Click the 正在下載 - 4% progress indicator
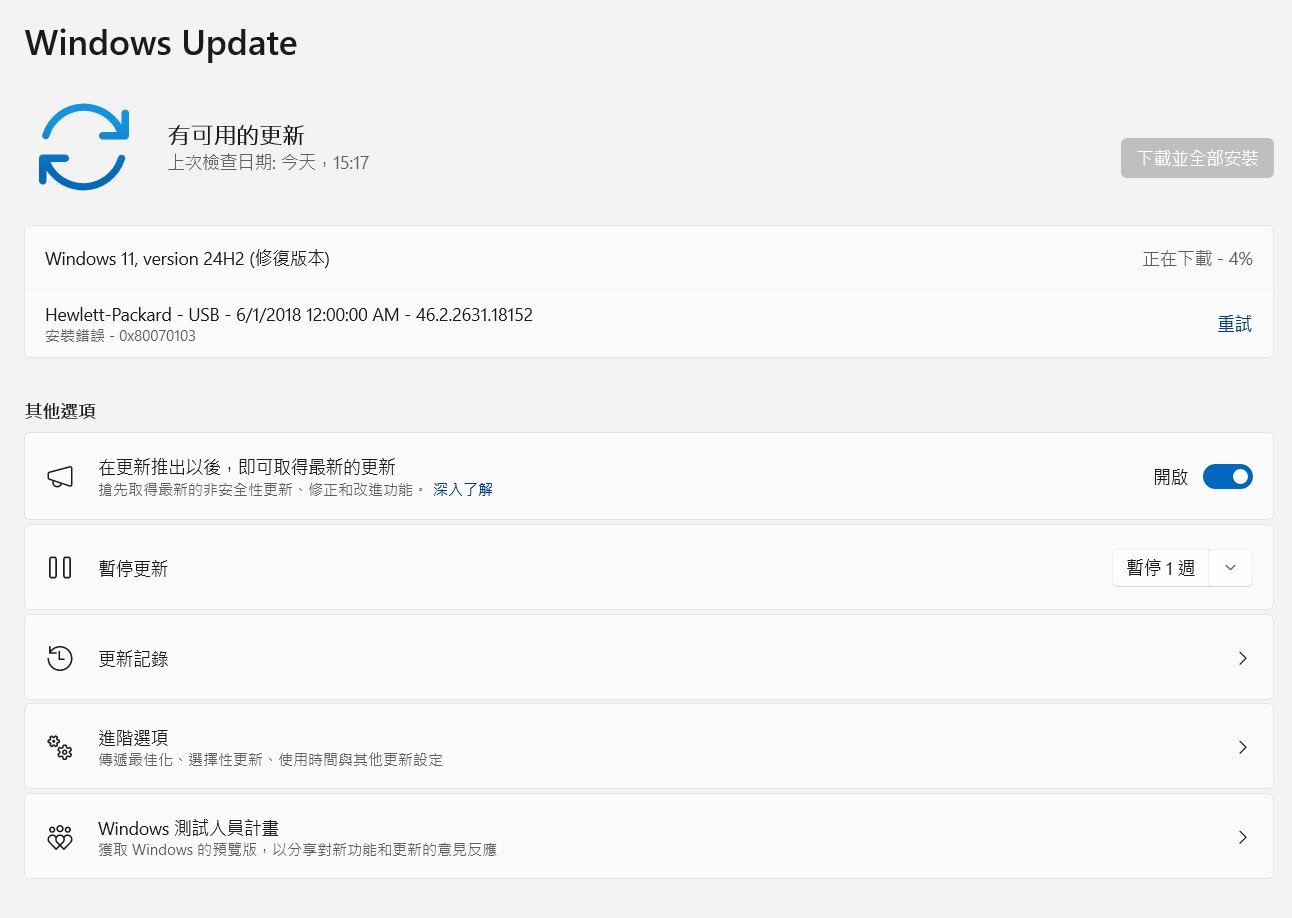Screen dimensions: 1292x918 coord(1197,258)
